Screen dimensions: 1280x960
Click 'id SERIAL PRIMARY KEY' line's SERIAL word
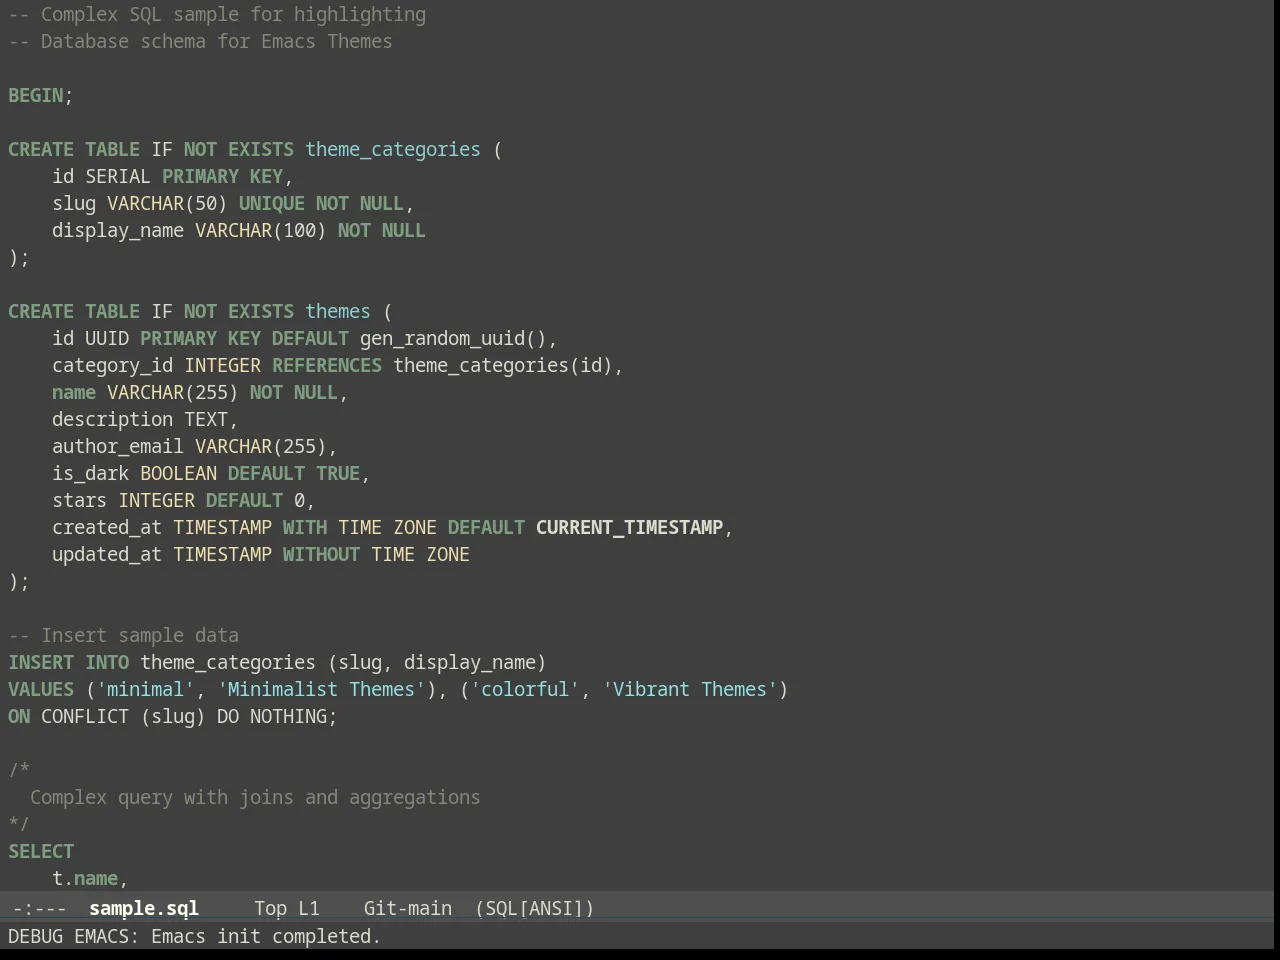pos(118,176)
